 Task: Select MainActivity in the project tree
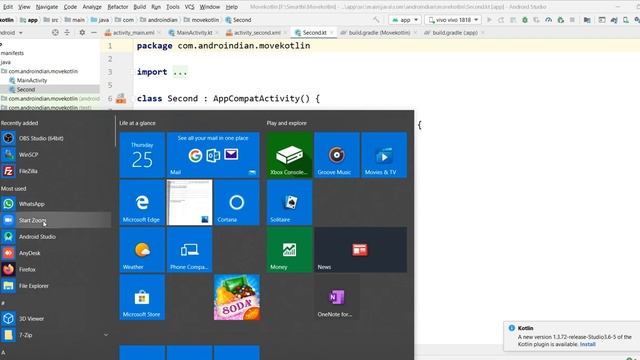pos(32,80)
